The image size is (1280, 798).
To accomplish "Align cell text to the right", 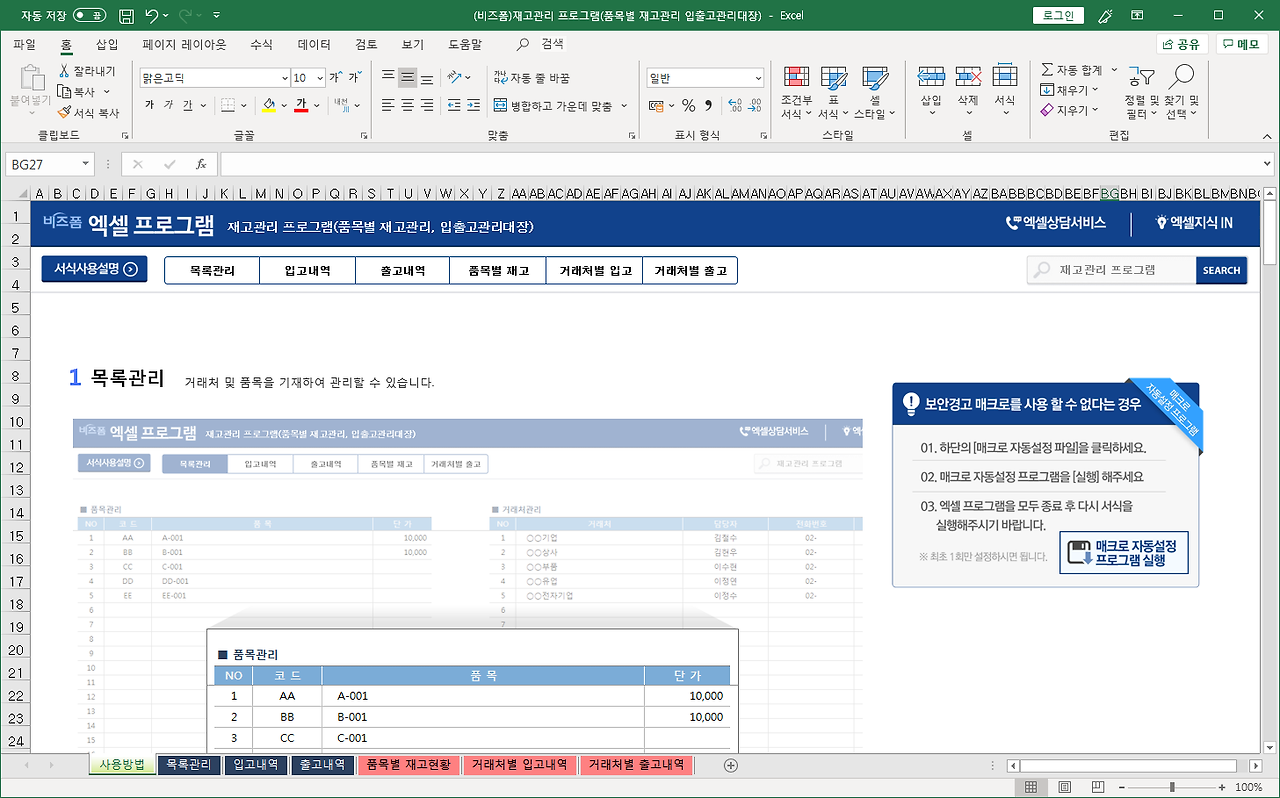I will pos(426,105).
